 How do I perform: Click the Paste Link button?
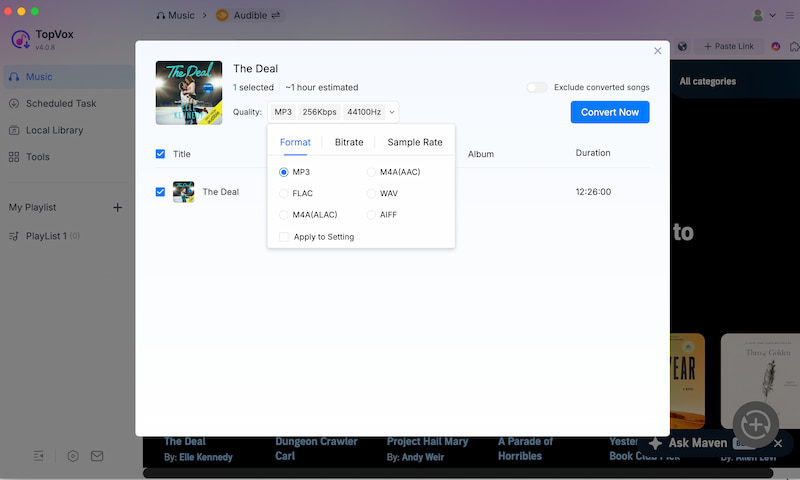point(729,46)
